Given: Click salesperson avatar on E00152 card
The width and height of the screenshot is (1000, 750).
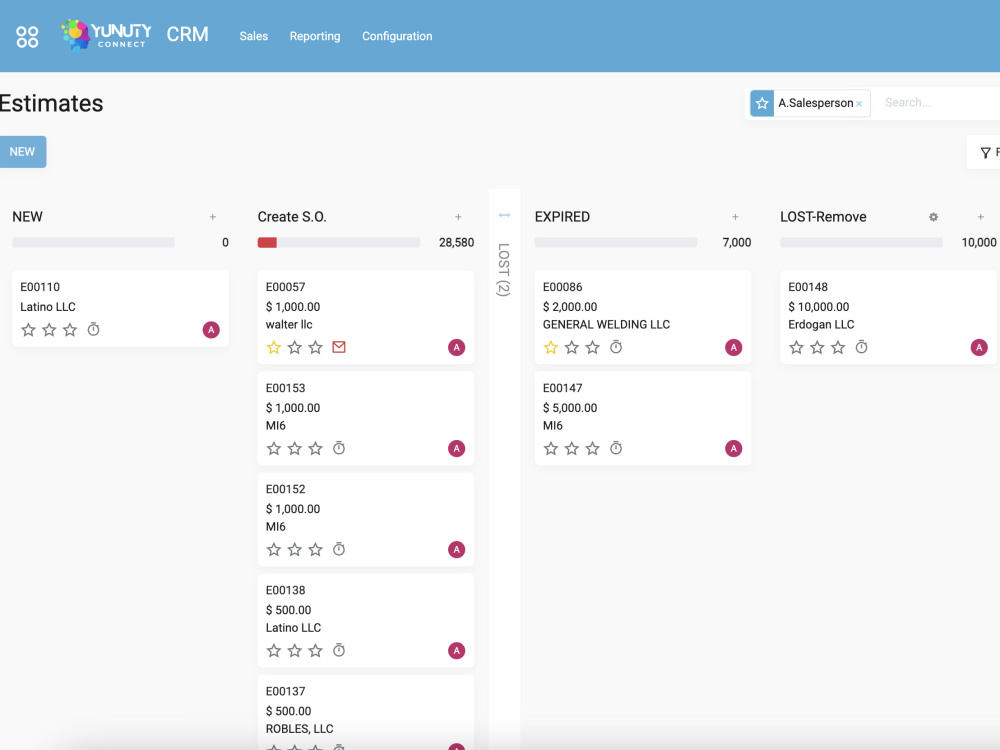Looking at the screenshot, I should tap(457, 550).
